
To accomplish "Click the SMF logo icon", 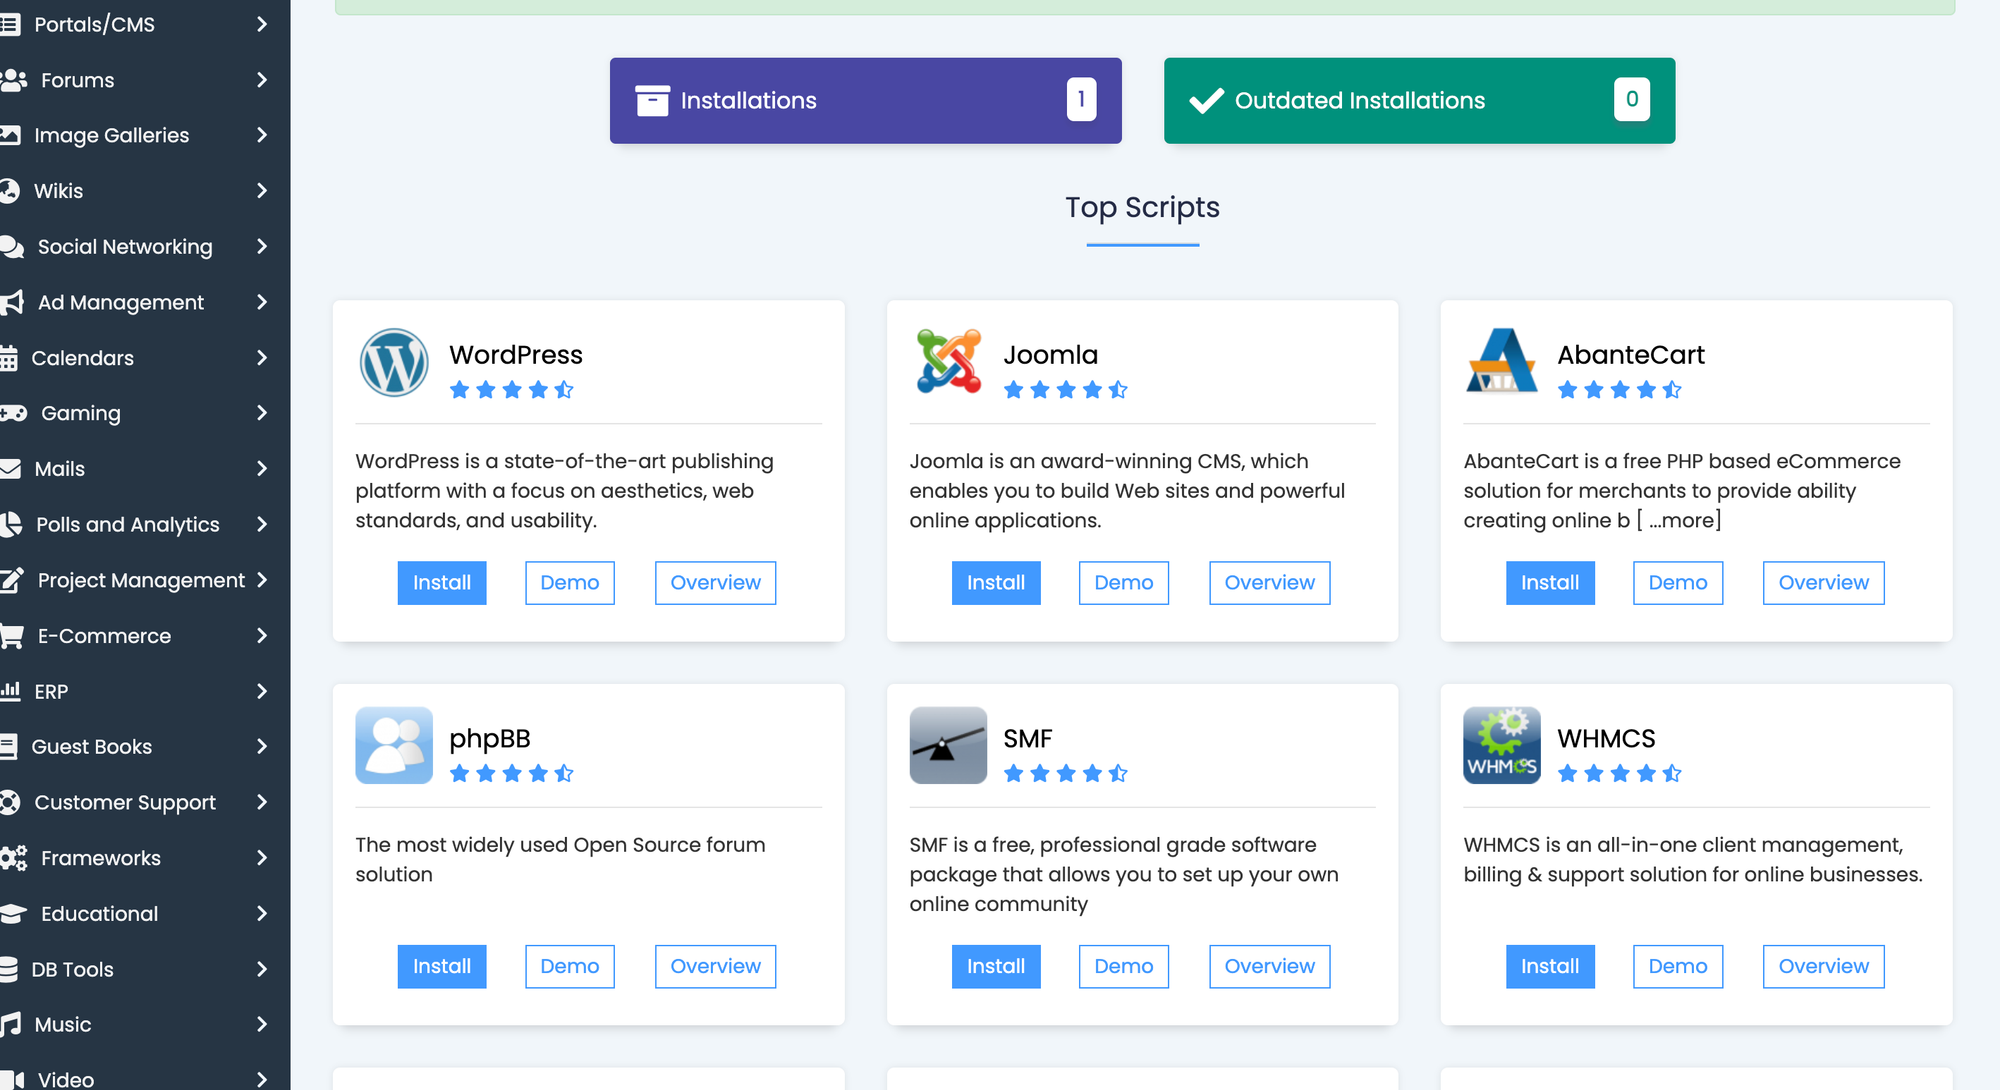I will (948, 746).
